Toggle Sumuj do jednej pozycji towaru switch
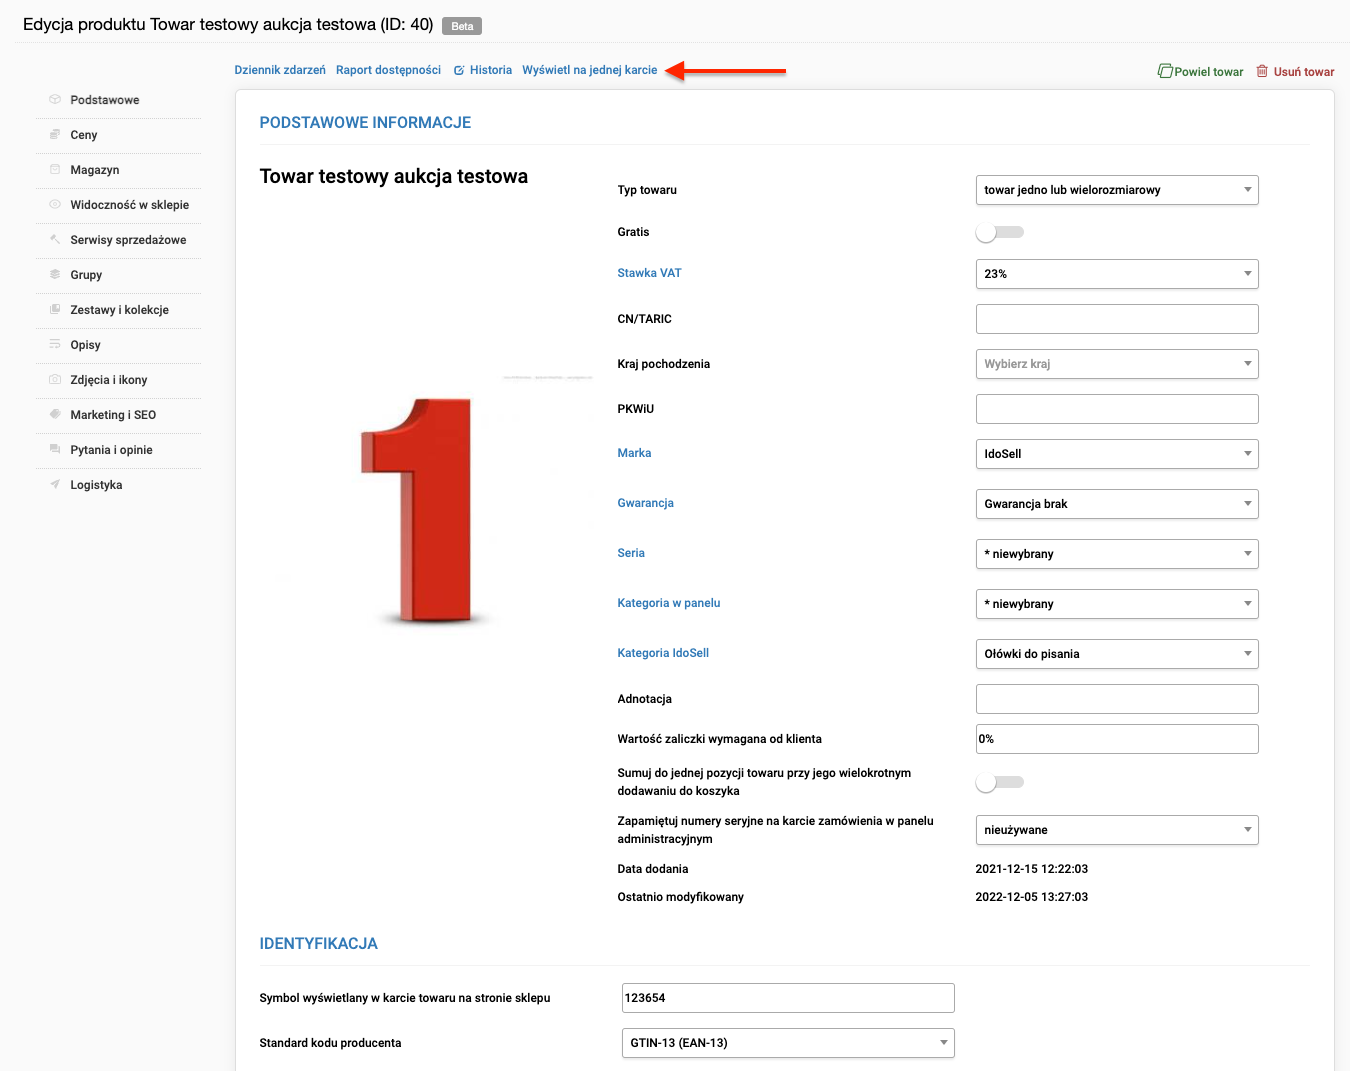 [x=1000, y=782]
